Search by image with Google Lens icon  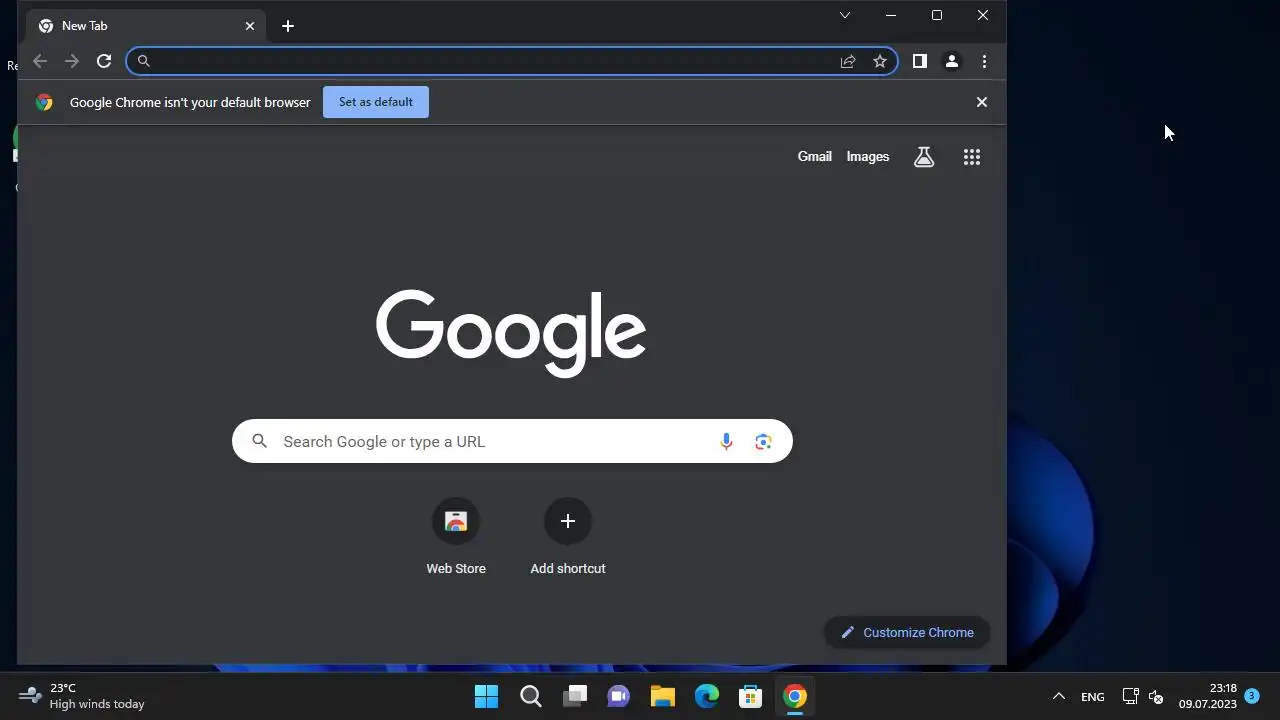point(763,441)
